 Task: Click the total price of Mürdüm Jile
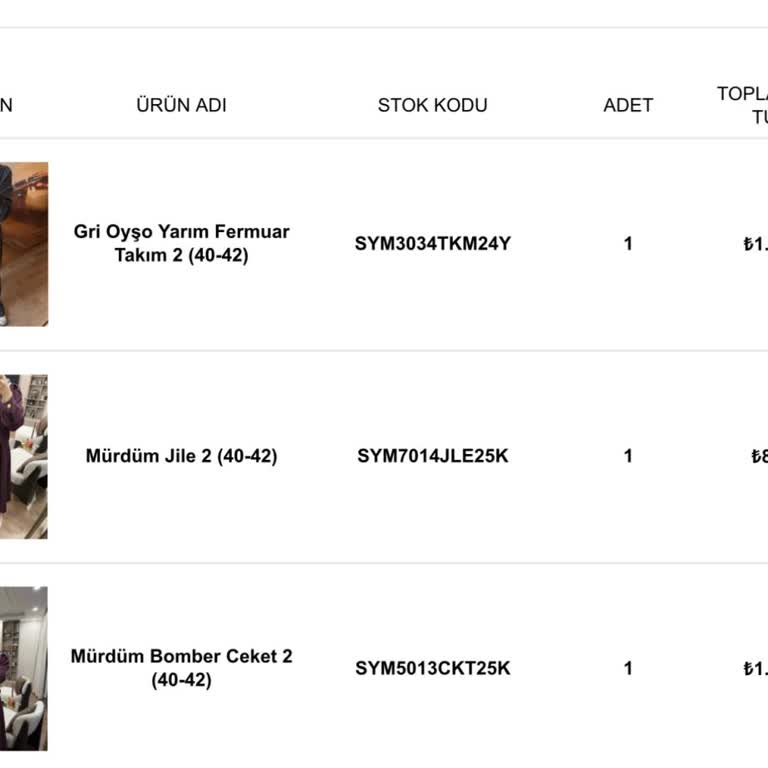[x=759, y=457]
